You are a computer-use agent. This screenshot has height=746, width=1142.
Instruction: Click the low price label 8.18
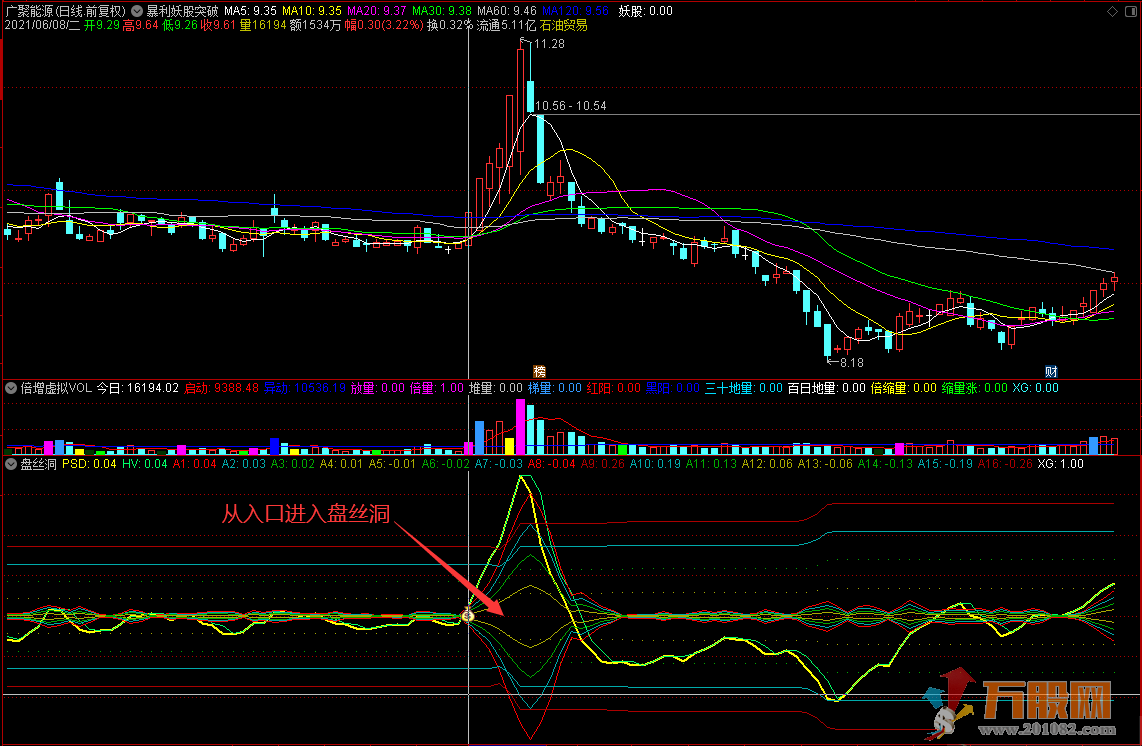click(851, 362)
